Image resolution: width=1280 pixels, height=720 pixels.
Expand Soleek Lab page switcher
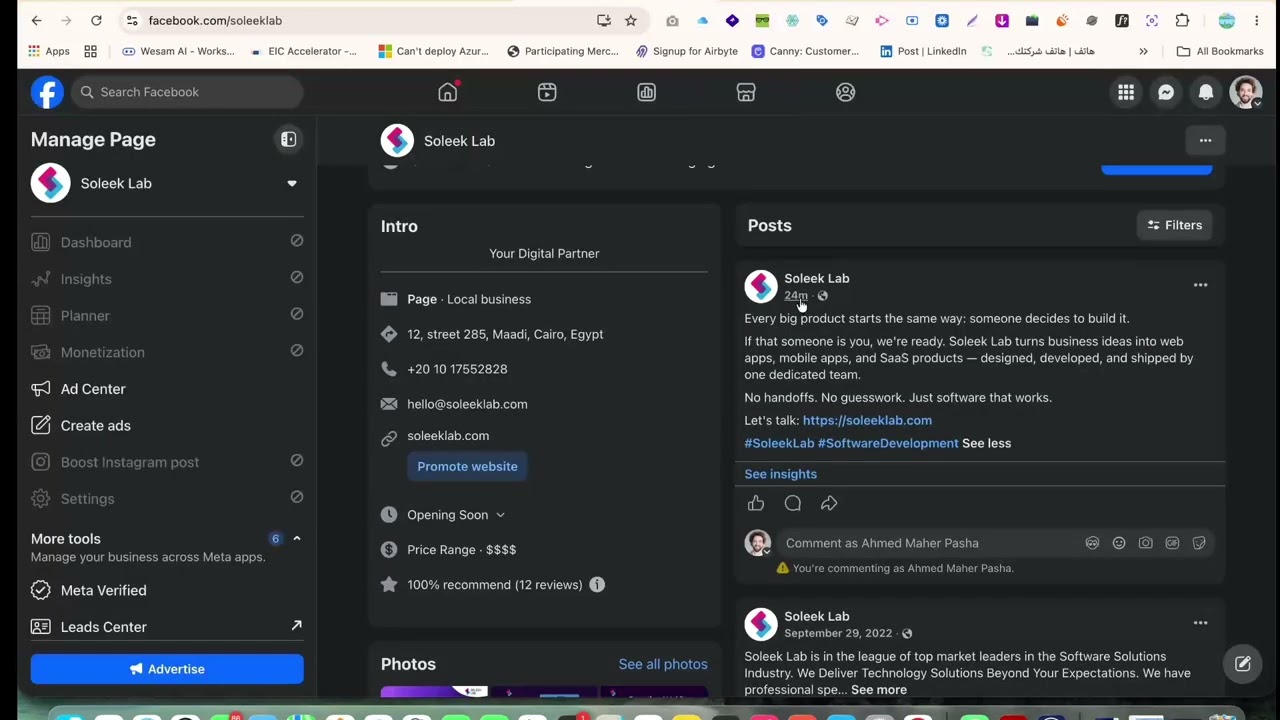click(x=292, y=183)
